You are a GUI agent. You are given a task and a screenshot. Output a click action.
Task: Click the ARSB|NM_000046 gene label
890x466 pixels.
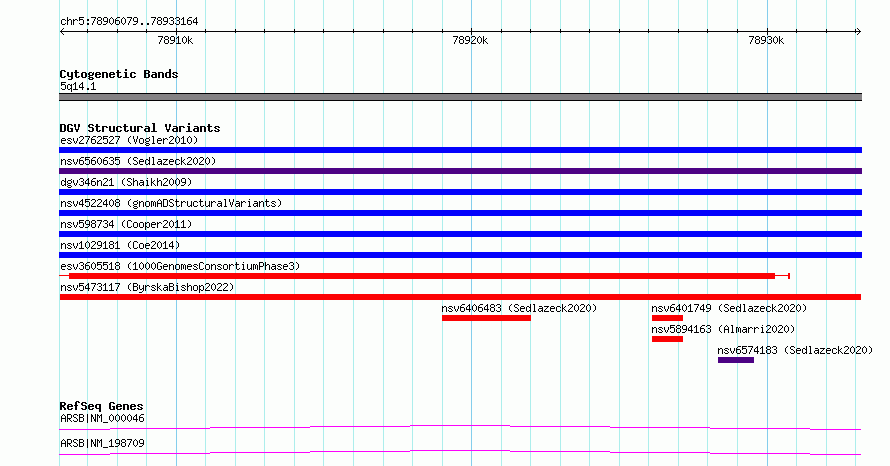102,418
